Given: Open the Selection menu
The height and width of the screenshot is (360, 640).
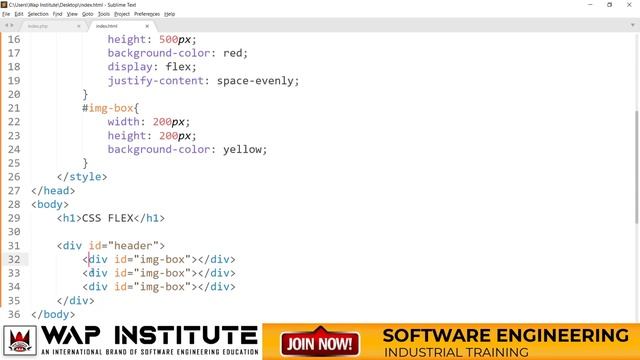Looking at the screenshot, I should [x=38, y=14].
